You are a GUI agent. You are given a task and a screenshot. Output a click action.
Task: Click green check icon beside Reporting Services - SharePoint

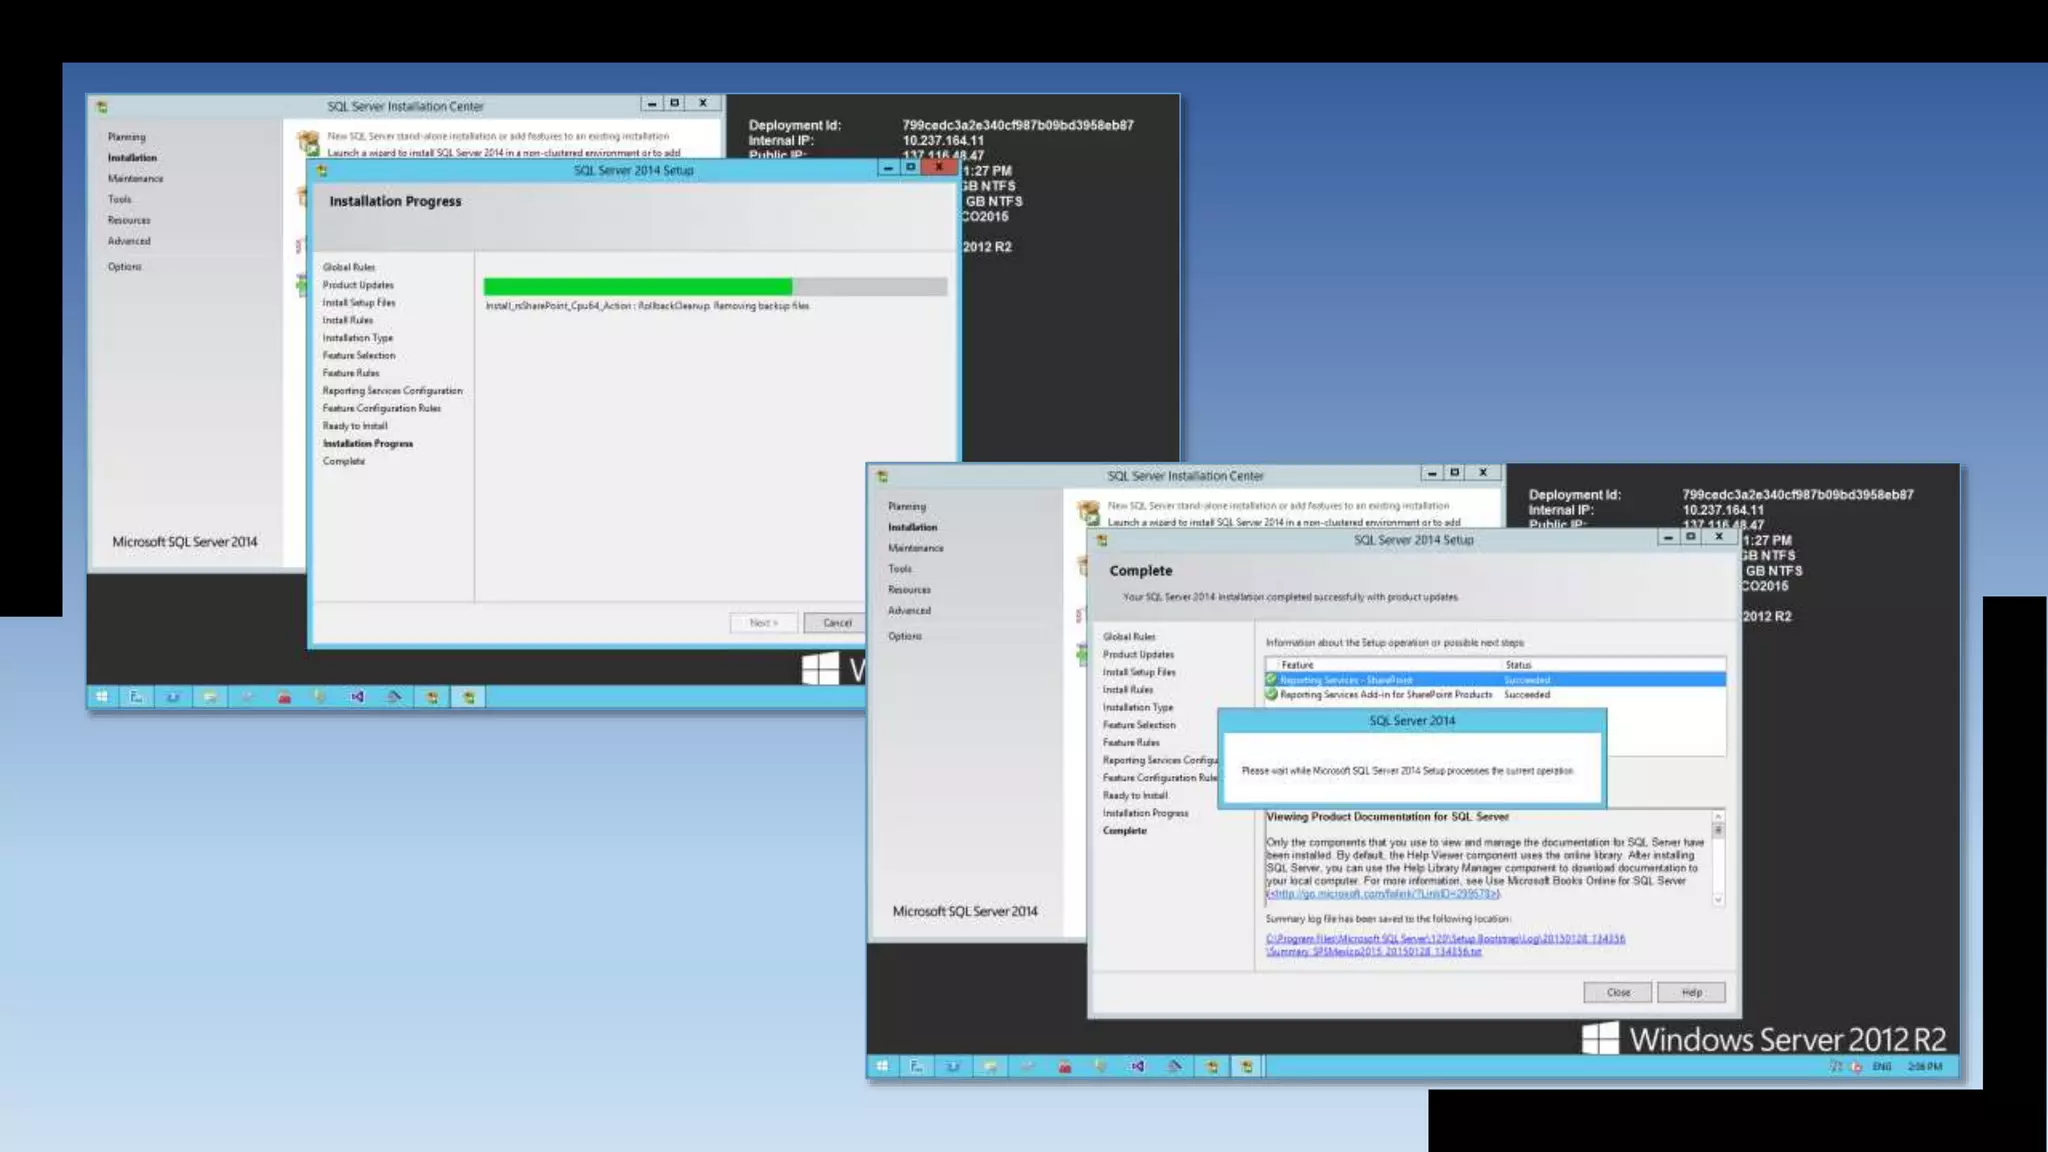[x=1272, y=680]
